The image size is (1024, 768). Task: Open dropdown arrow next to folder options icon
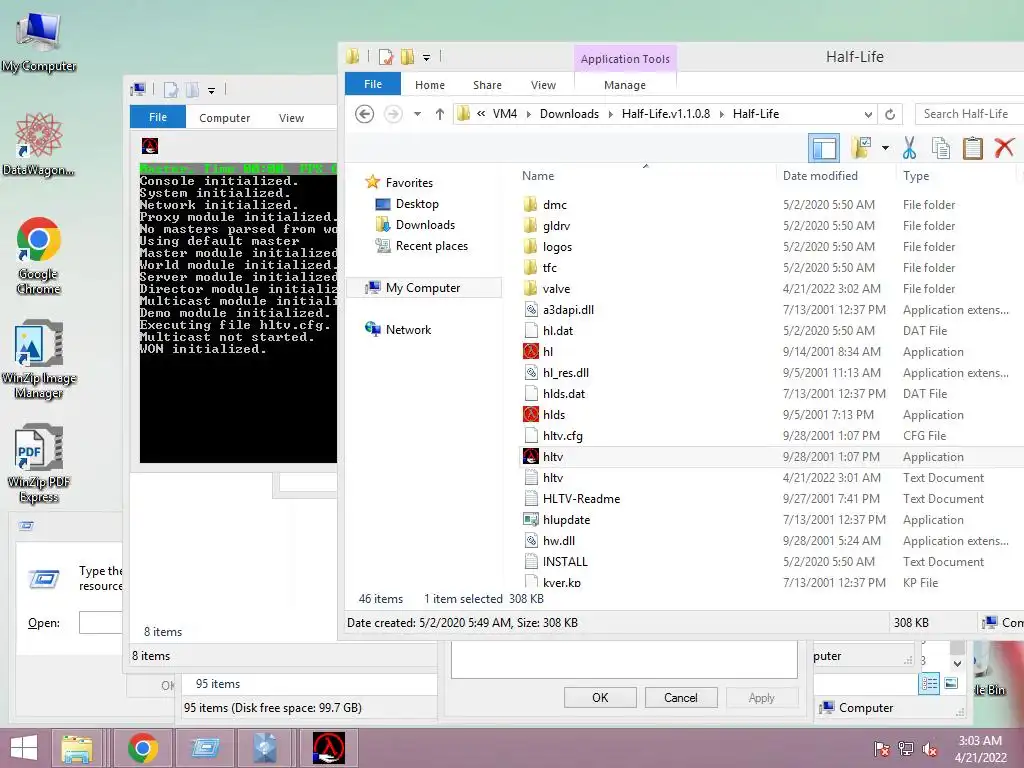885,148
